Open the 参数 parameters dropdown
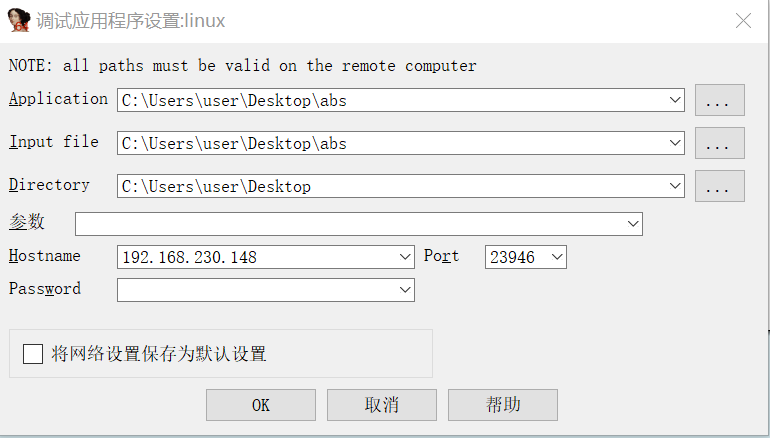Image resolution: width=770 pixels, height=438 pixels. point(632,223)
